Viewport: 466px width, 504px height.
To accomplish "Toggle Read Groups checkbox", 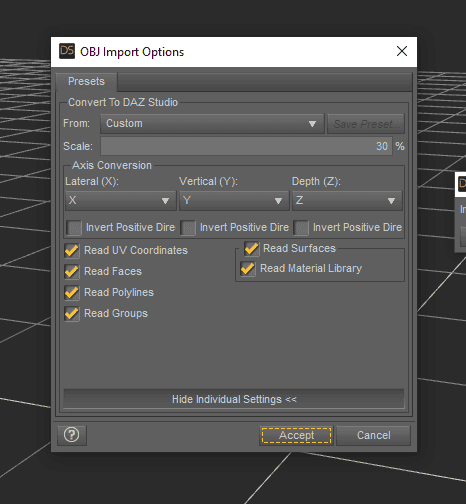I will [72, 313].
